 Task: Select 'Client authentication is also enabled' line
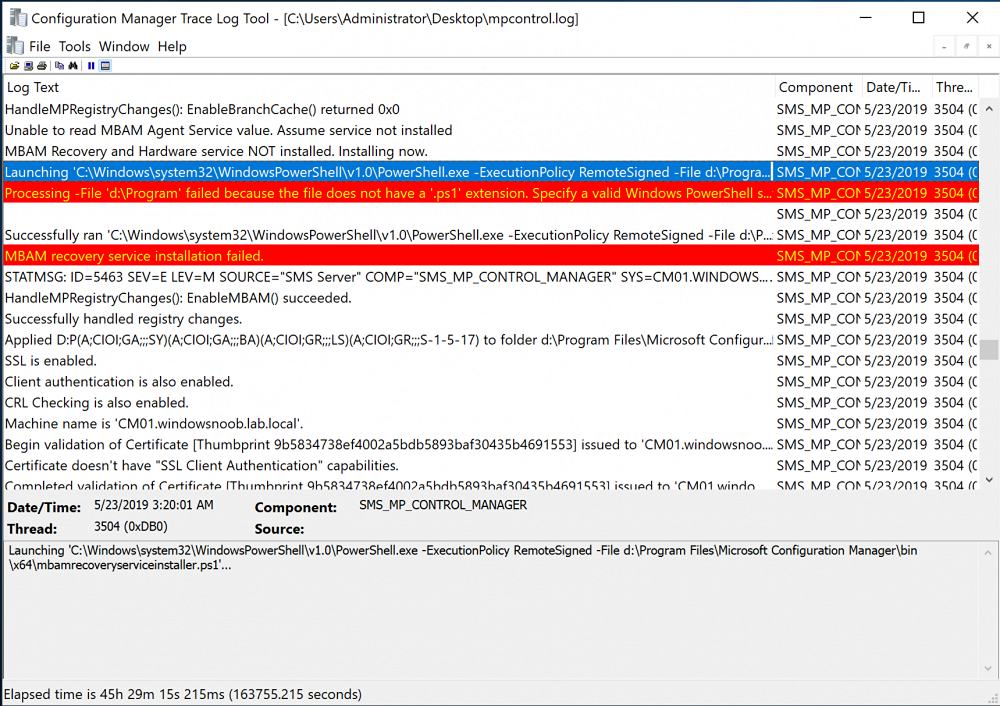click(x=491, y=382)
